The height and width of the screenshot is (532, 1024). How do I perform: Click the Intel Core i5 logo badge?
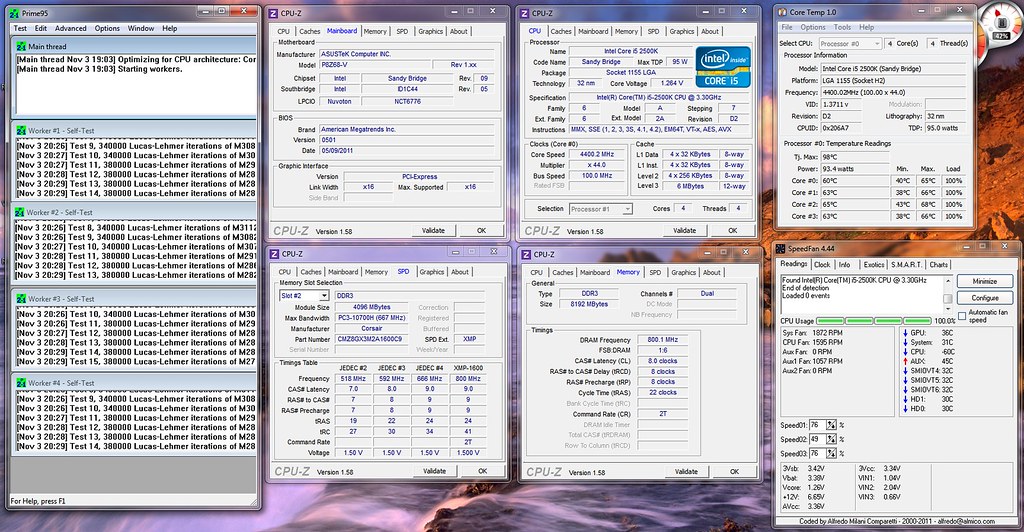pyautogui.click(x=723, y=67)
